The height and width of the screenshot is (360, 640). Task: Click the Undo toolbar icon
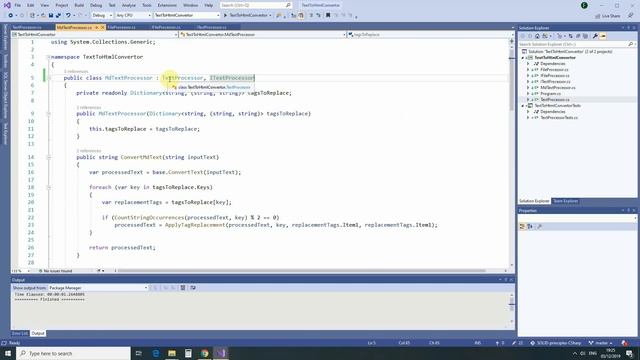coord(68,16)
